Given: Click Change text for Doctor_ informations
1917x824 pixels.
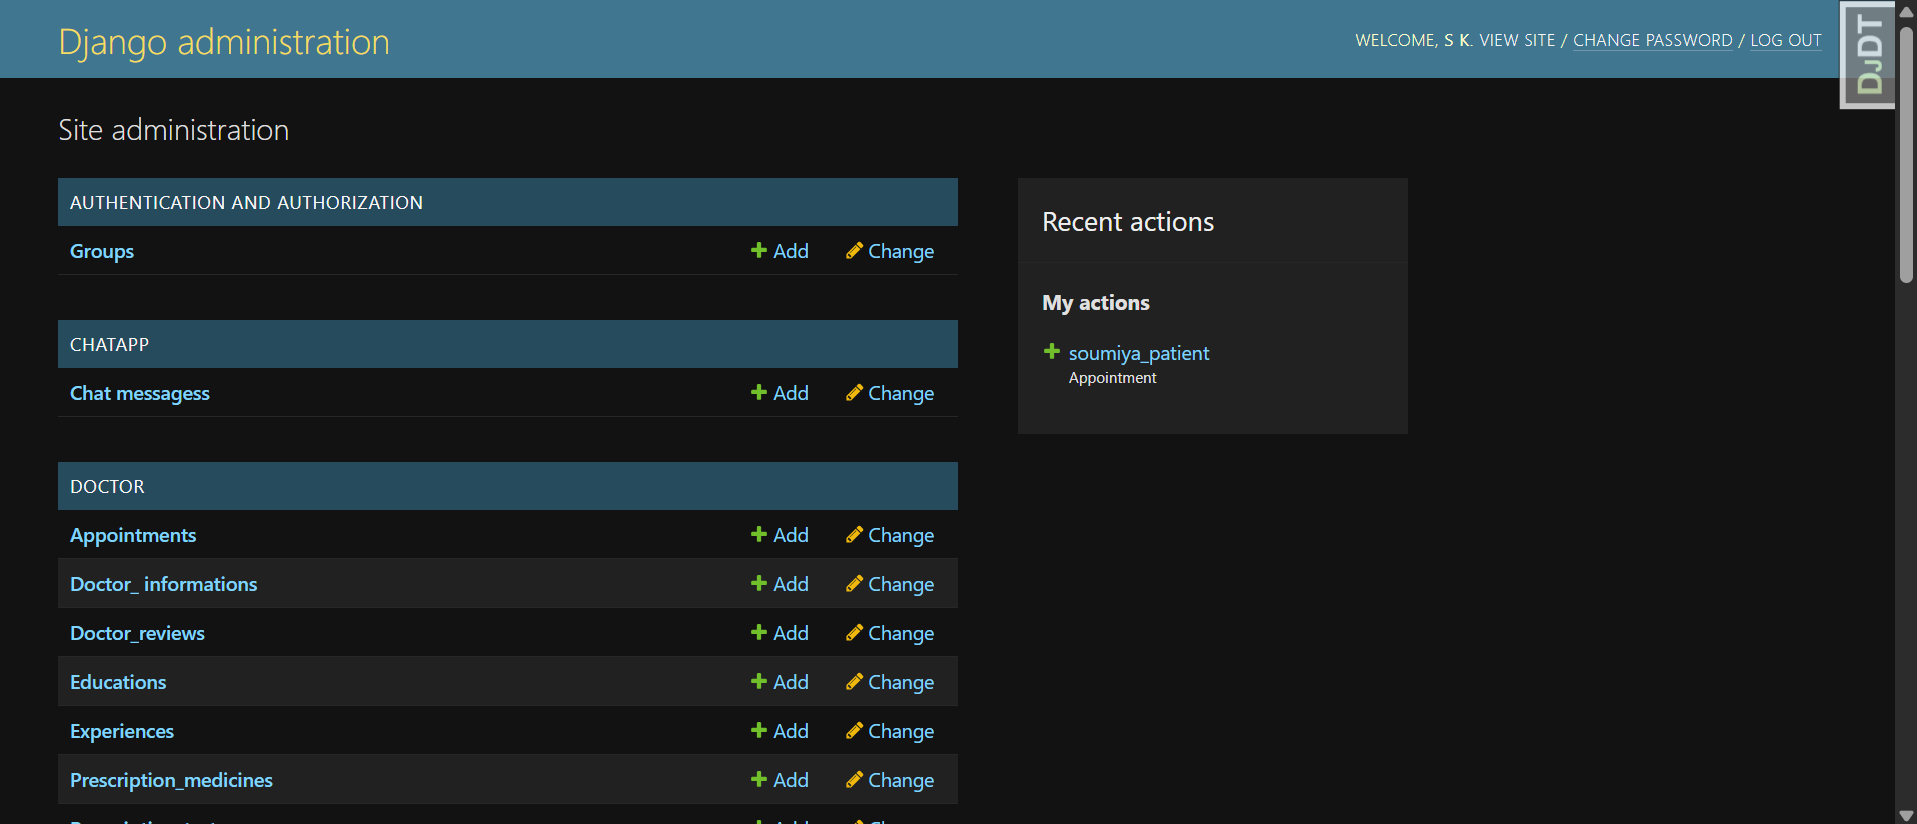Looking at the screenshot, I should (x=901, y=585).
